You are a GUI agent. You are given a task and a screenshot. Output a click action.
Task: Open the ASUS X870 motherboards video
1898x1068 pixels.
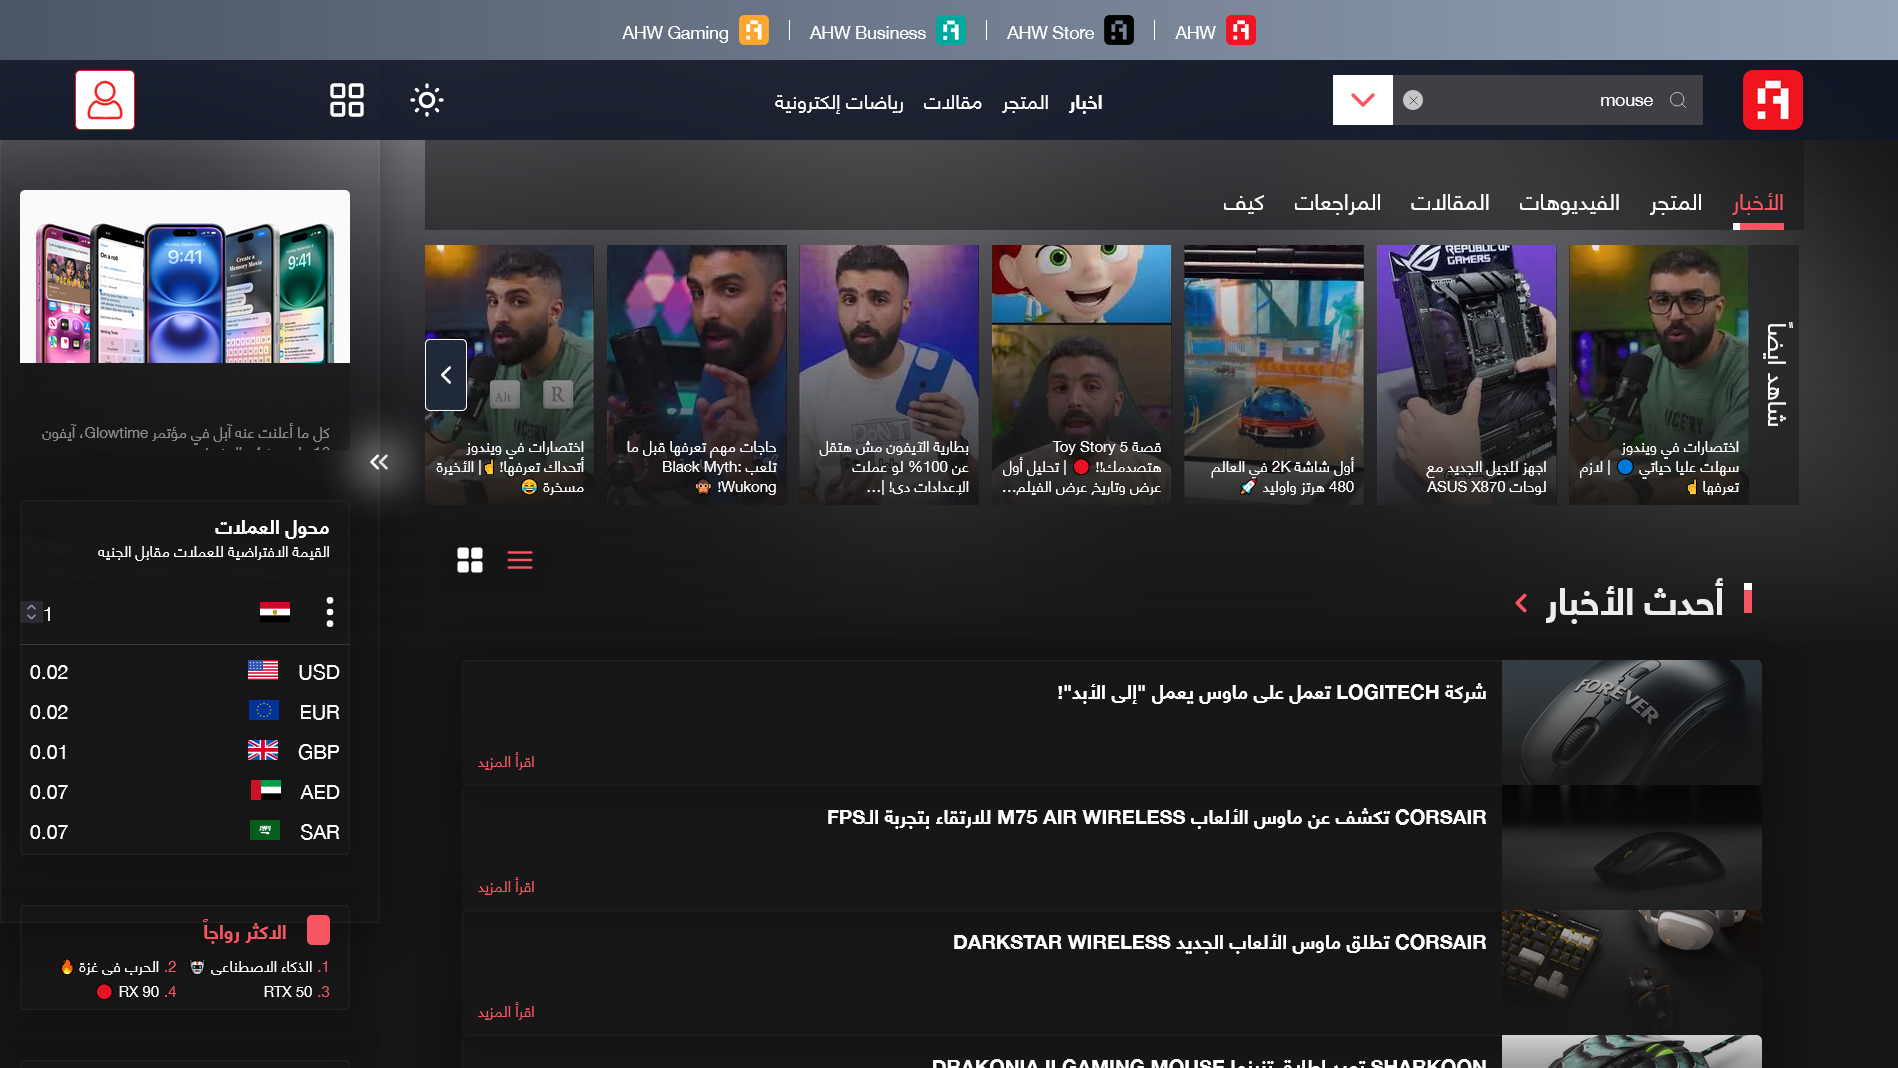coord(1467,375)
